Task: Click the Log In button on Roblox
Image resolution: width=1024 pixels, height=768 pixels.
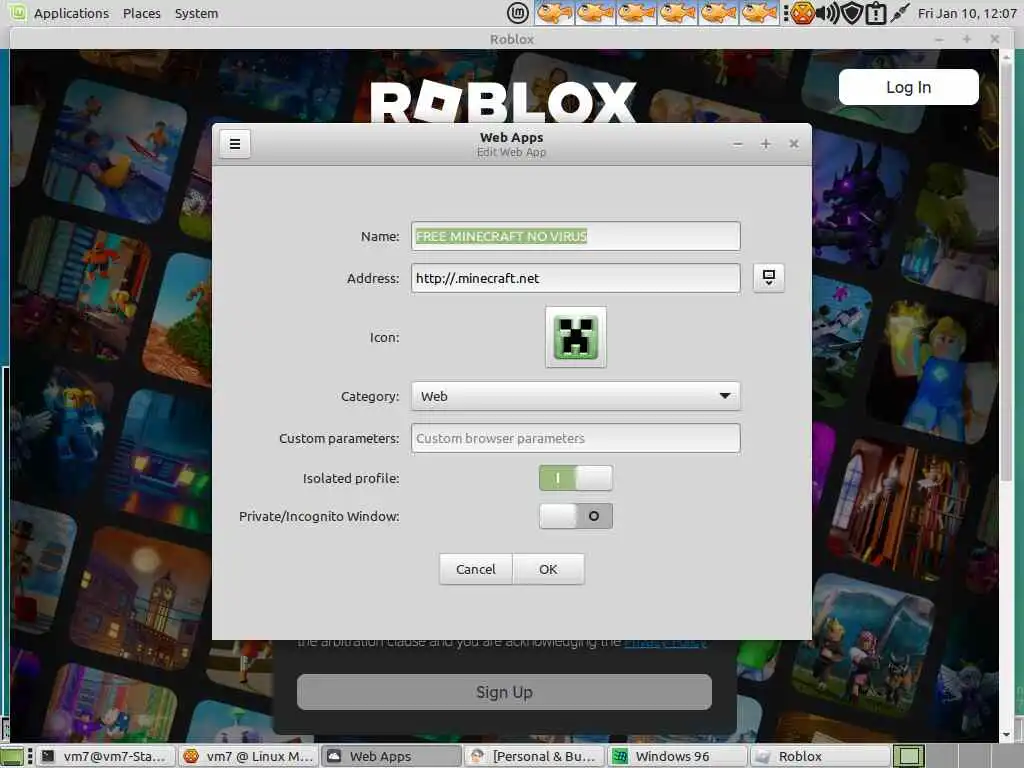Action: (908, 88)
